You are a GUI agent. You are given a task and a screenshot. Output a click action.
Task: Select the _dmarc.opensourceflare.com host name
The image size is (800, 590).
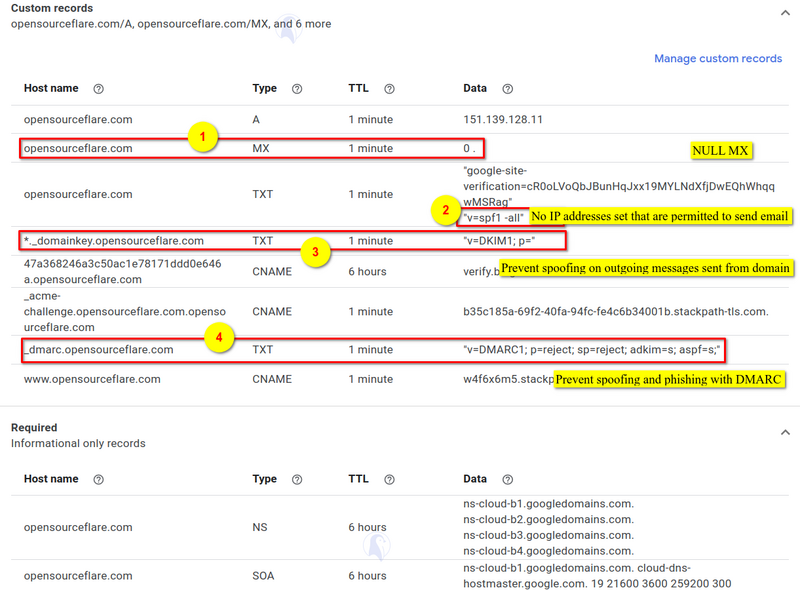98,350
